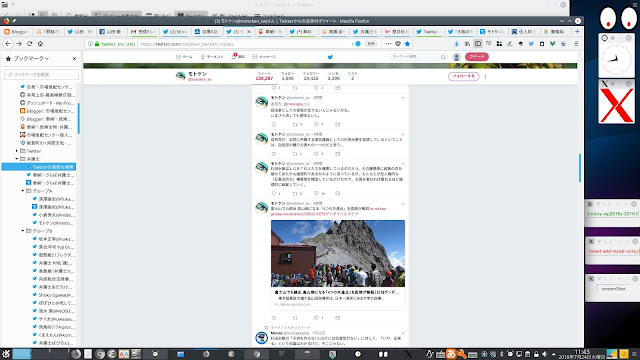640x360 pixels.
Task: Click the large red X widget on the desktop
Action: (616, 105)
